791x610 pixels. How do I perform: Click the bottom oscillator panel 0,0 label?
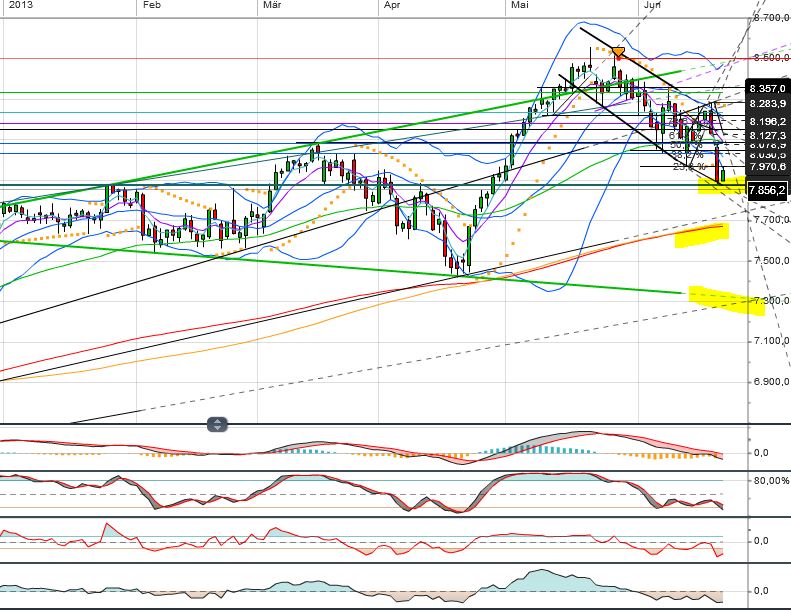point(761,591)
